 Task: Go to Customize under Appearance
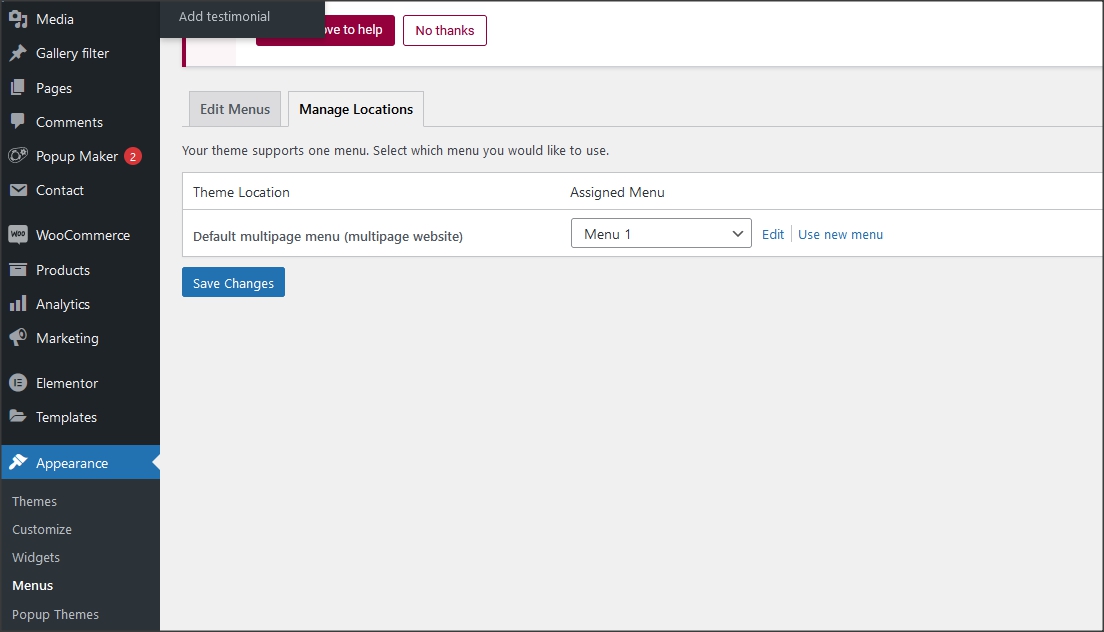tap(42, 529)
